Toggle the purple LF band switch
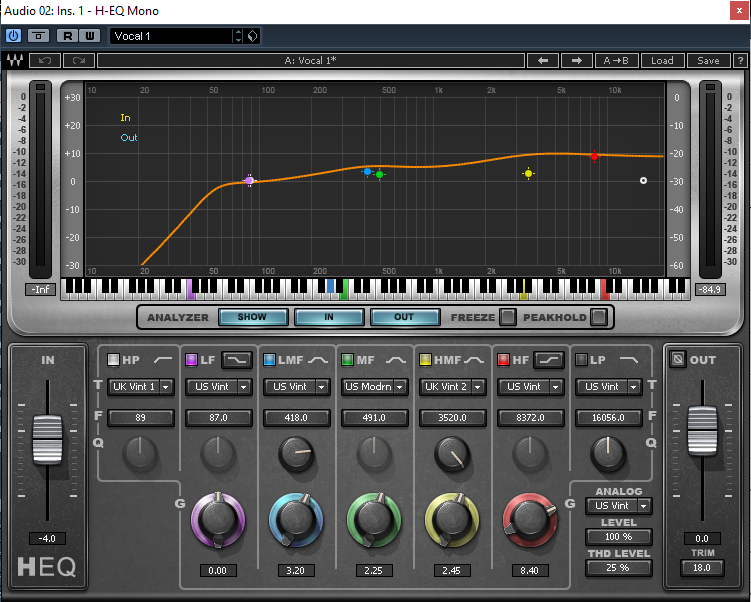The image size is (751, 602). (x=191, y=360)
